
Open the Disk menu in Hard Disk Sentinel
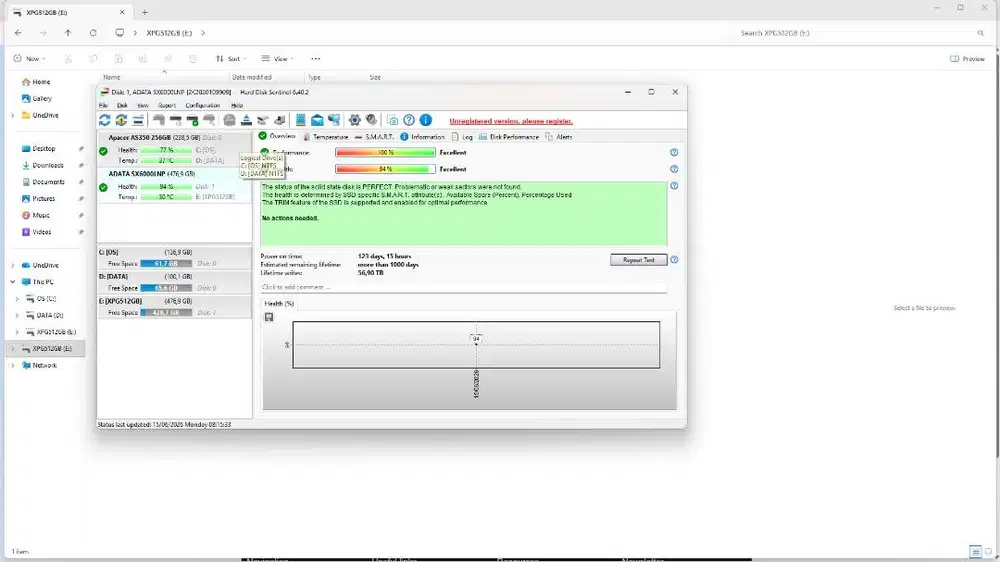pyautogui.click(x=122, y=105)
